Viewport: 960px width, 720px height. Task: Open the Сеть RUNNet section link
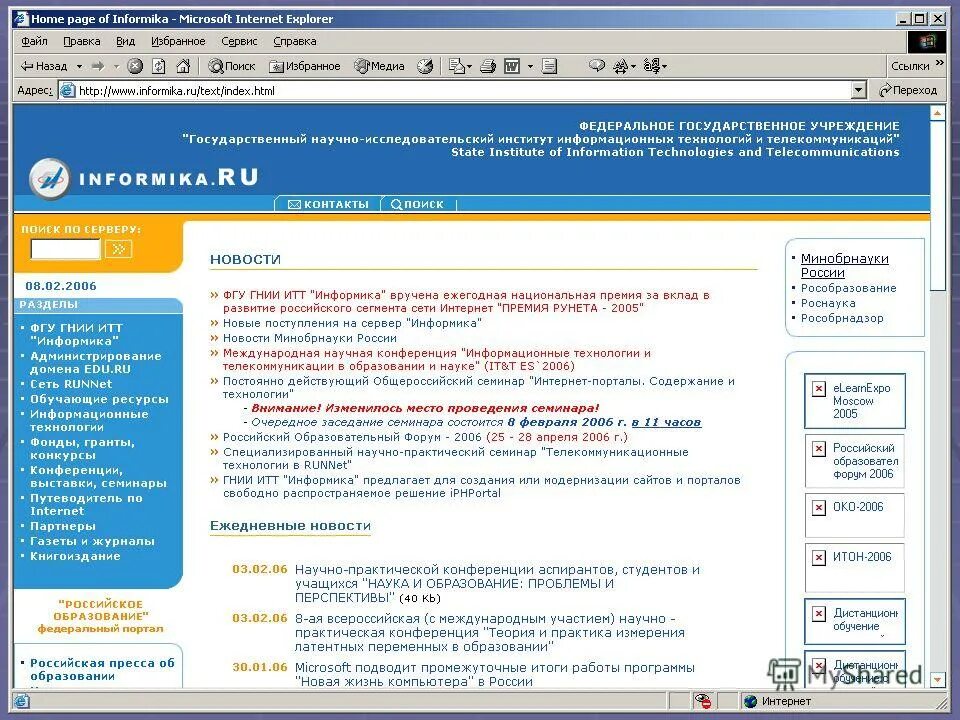coord(71,384)
